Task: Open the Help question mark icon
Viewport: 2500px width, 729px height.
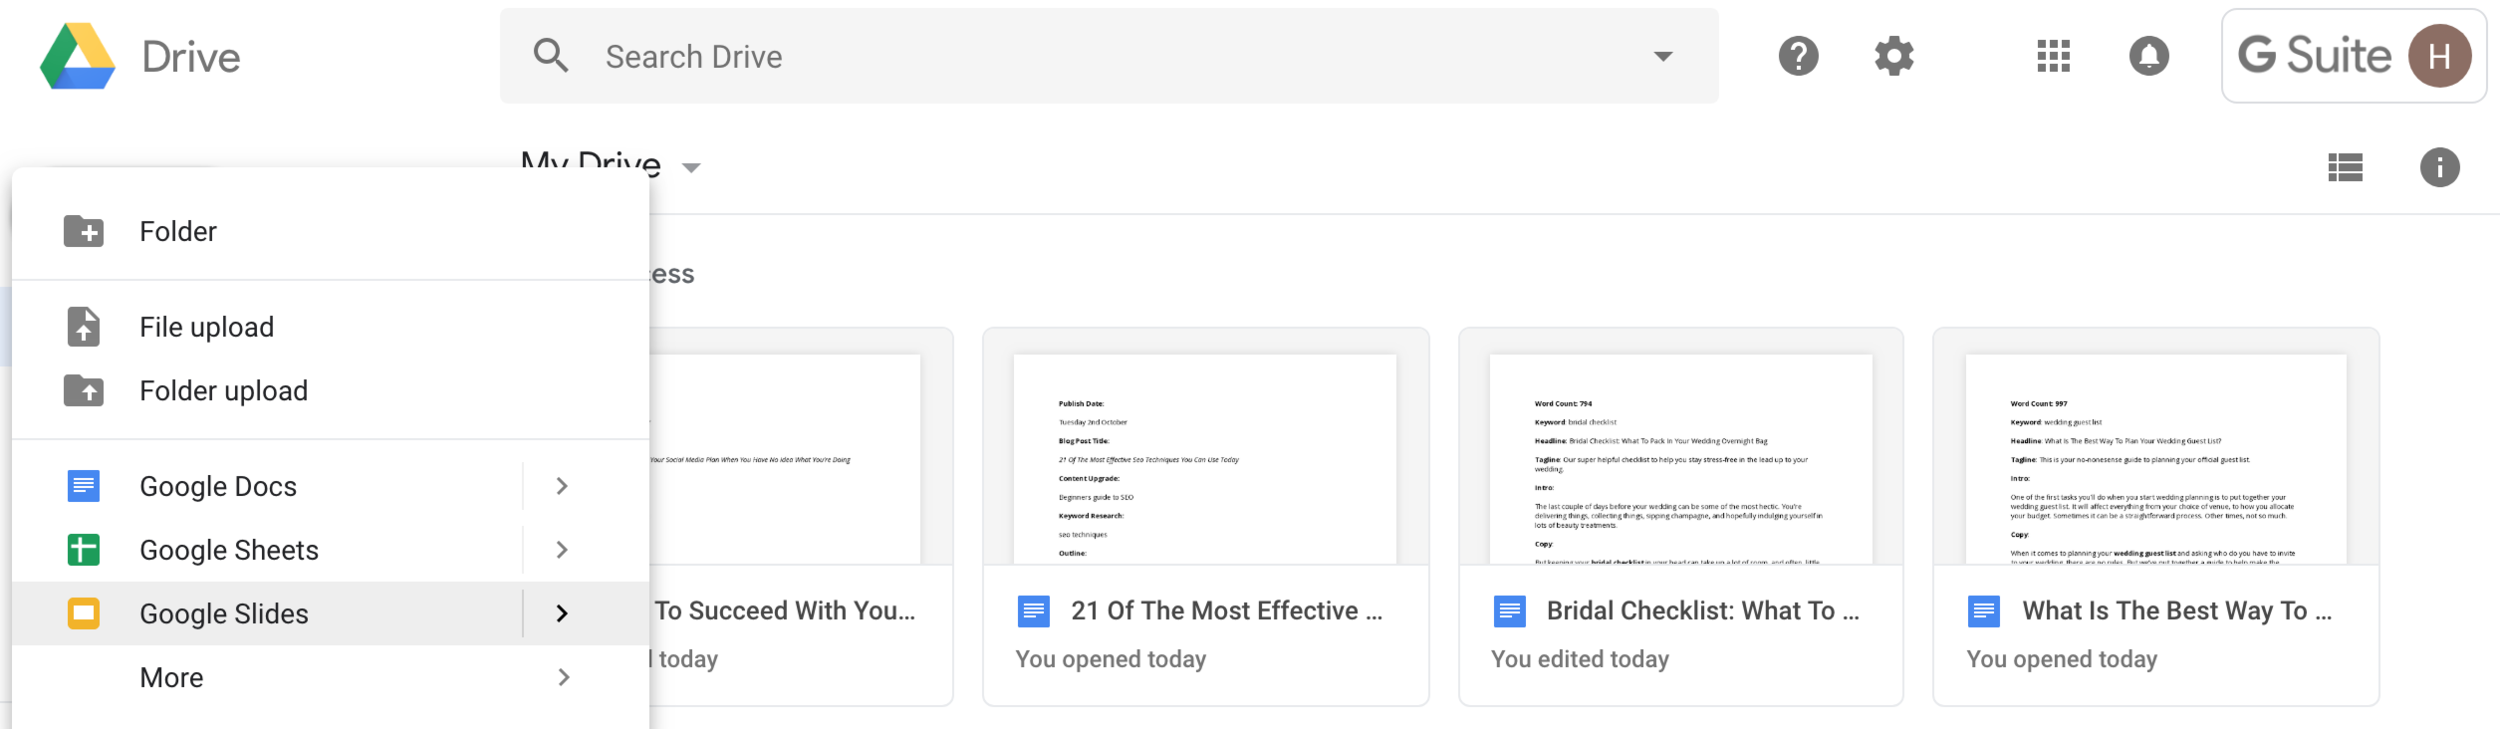Action: tap(1798, 56)
